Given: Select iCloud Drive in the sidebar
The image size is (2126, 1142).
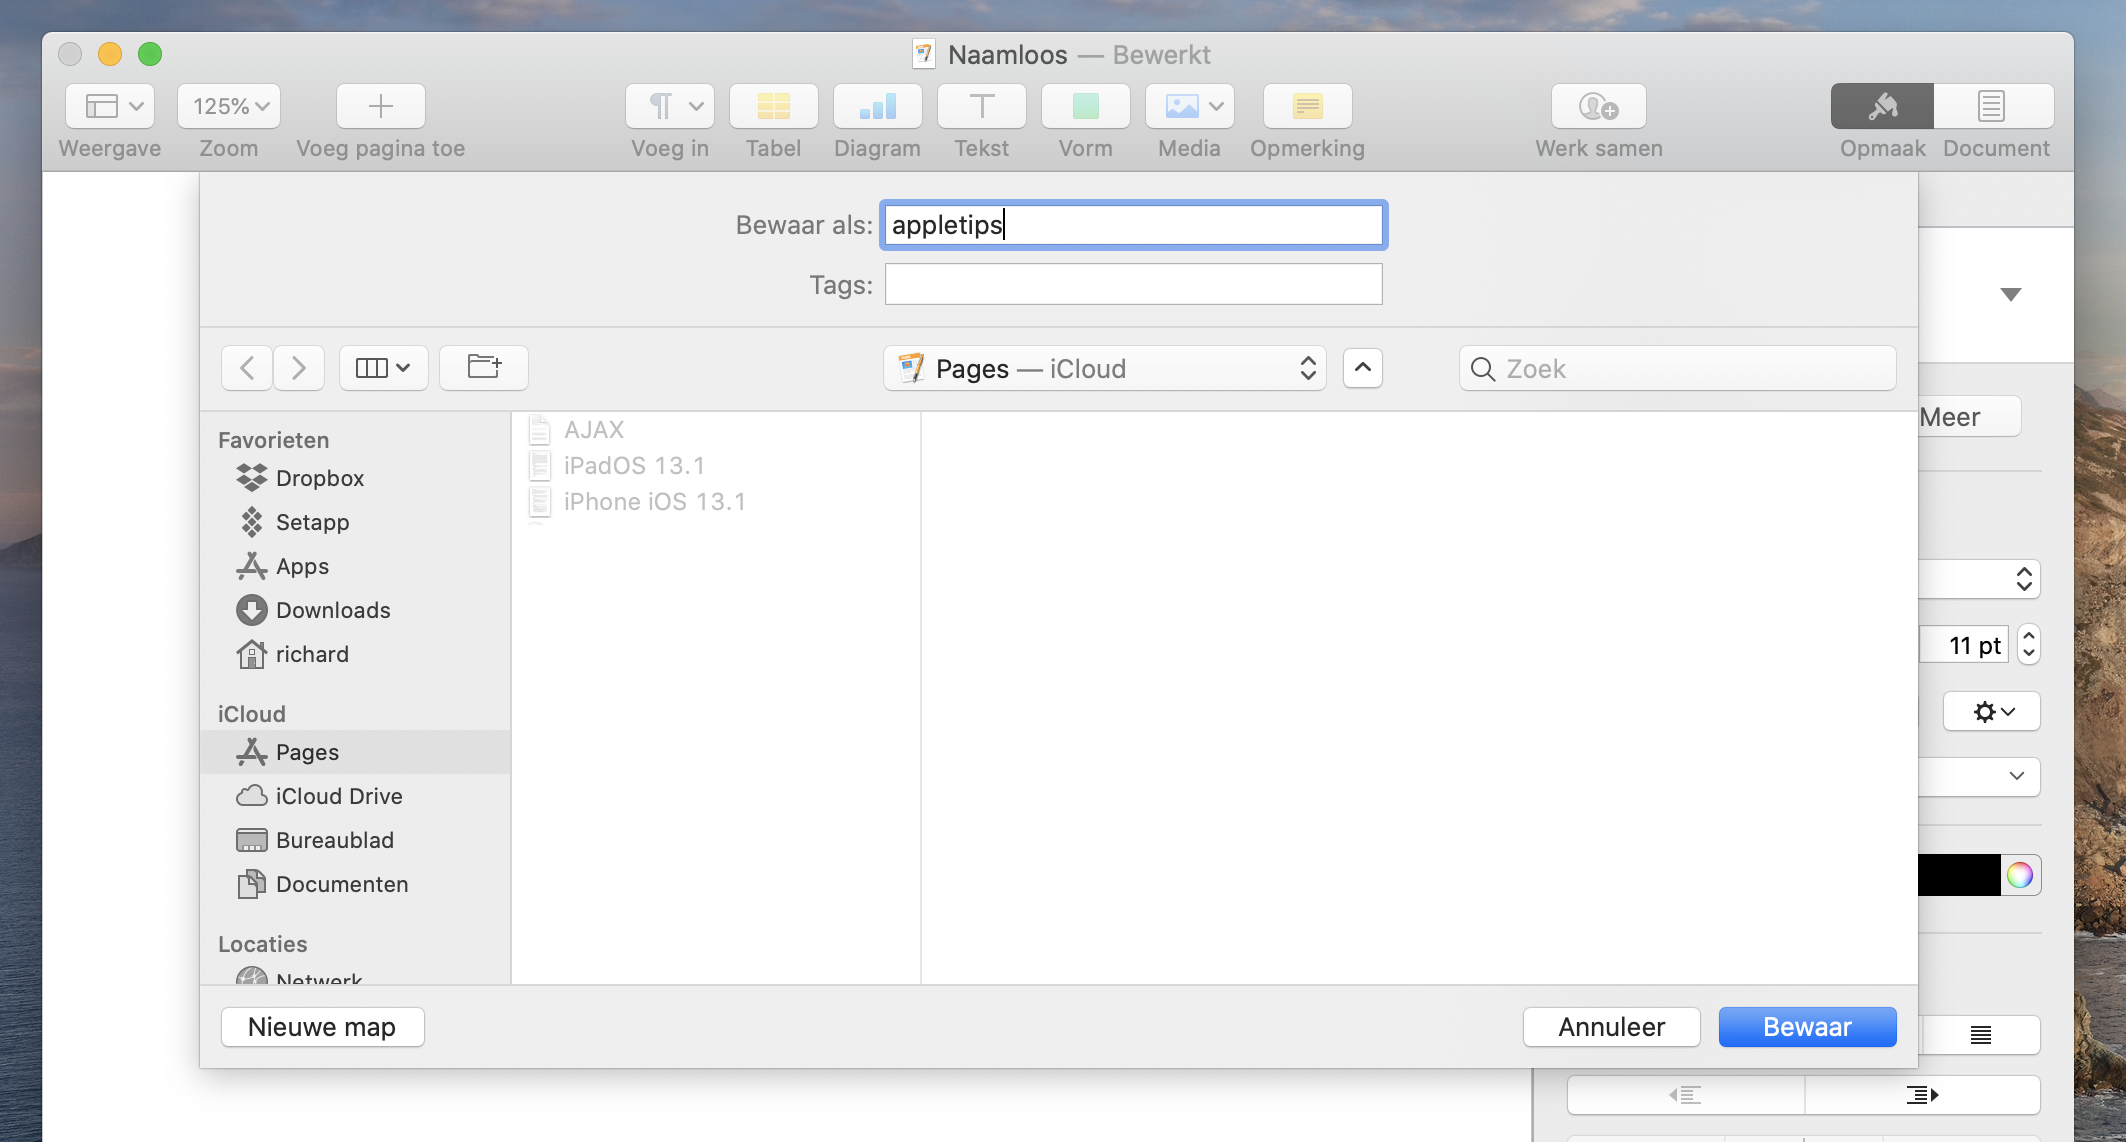Looking at the screenshot, I should [339, 796].
